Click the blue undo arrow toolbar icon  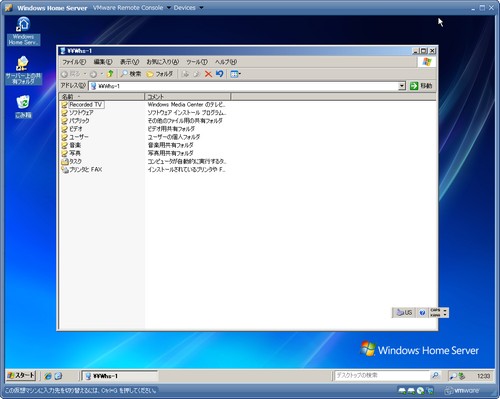point(219,74)
